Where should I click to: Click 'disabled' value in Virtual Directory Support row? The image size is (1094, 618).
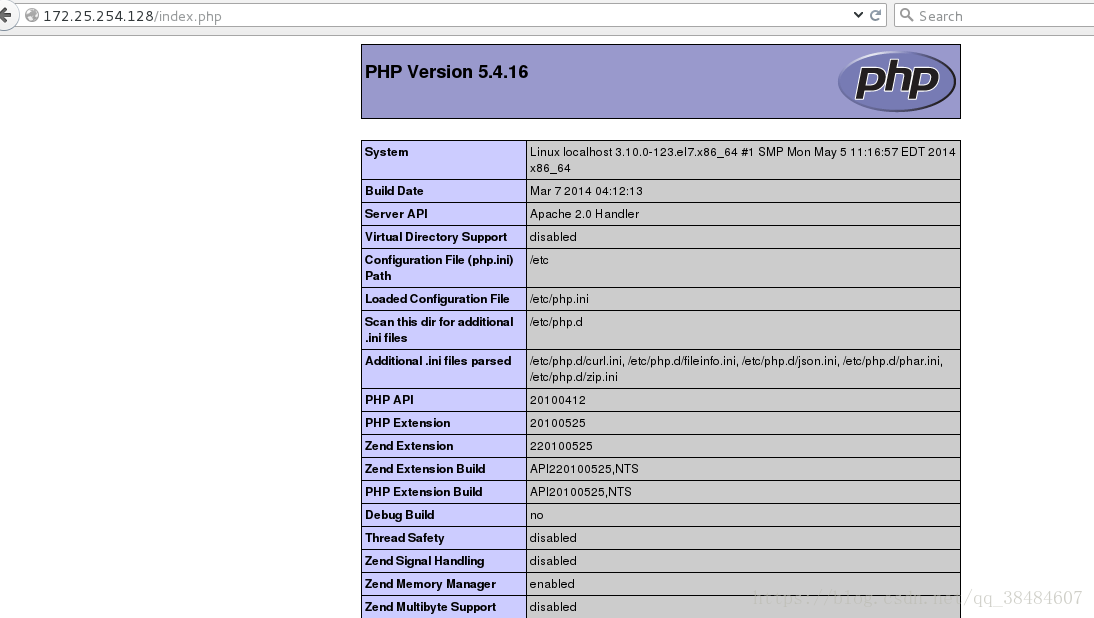pyautogui.click(x=553, y=237)
